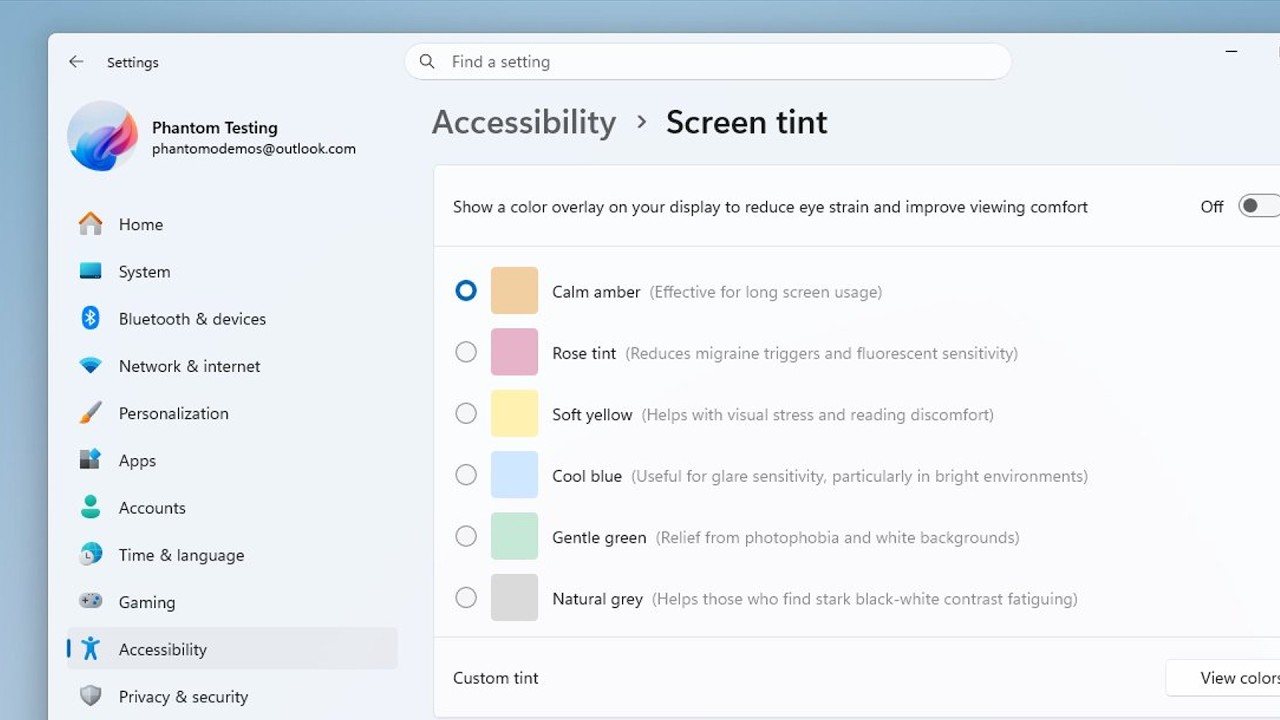Open Gaming settings
The width and height of the screenshot is (1280, 720).
point(232,601)
